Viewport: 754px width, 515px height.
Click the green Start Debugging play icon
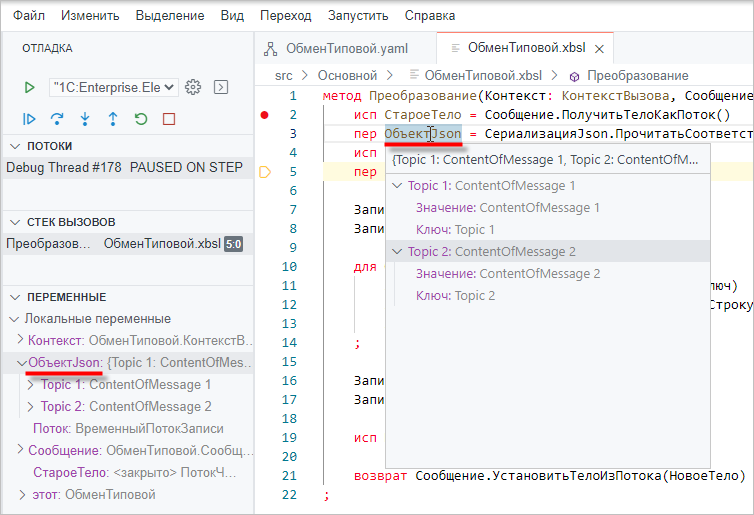tap(30, 87)
